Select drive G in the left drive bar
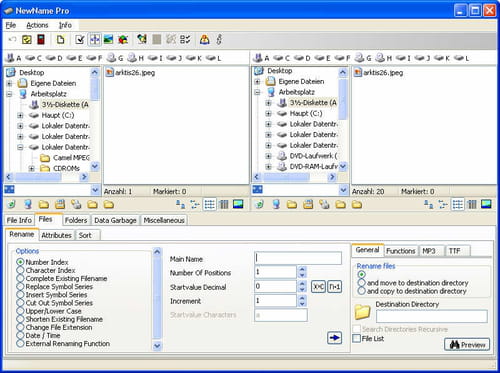Viewport: 500px width, 373px height. (x=115, y=58)
